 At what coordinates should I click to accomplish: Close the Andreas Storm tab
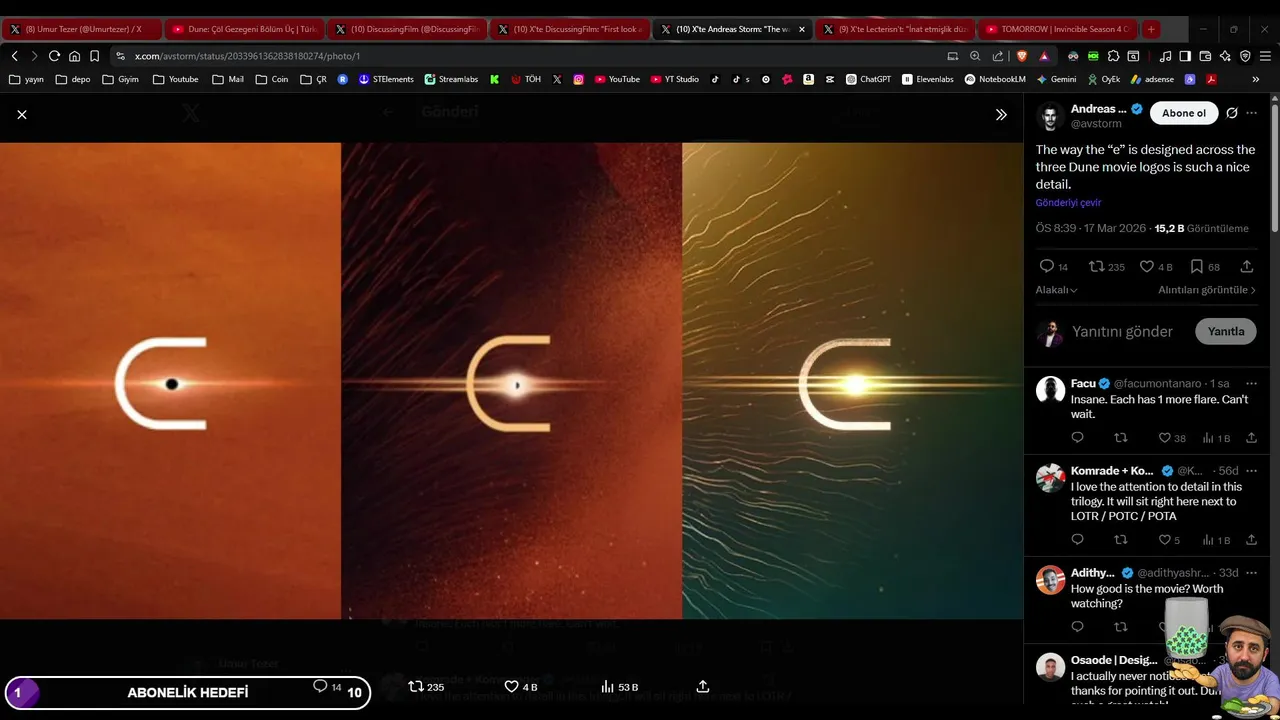point(801,29)
